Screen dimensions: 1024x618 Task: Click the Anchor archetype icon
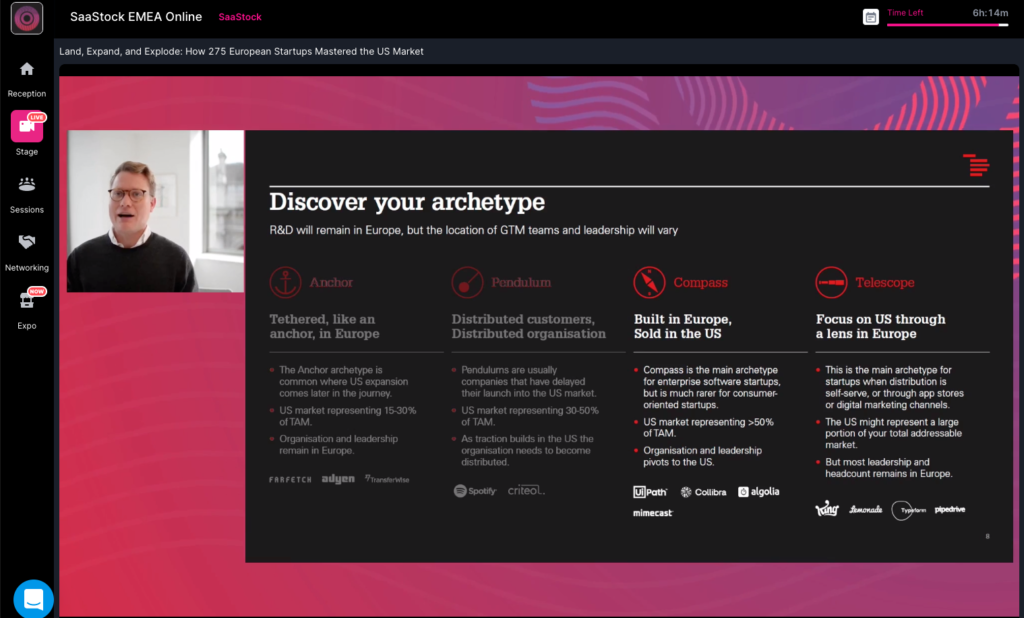[285, 283]
